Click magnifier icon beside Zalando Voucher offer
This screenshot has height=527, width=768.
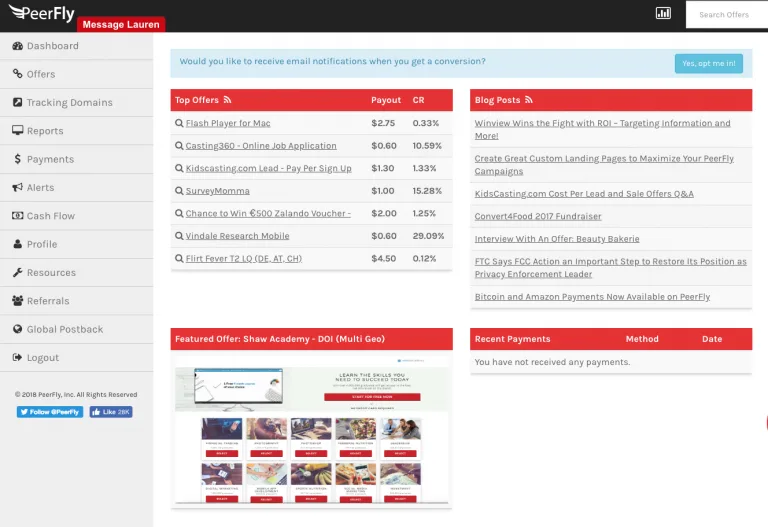pos(179,214)
